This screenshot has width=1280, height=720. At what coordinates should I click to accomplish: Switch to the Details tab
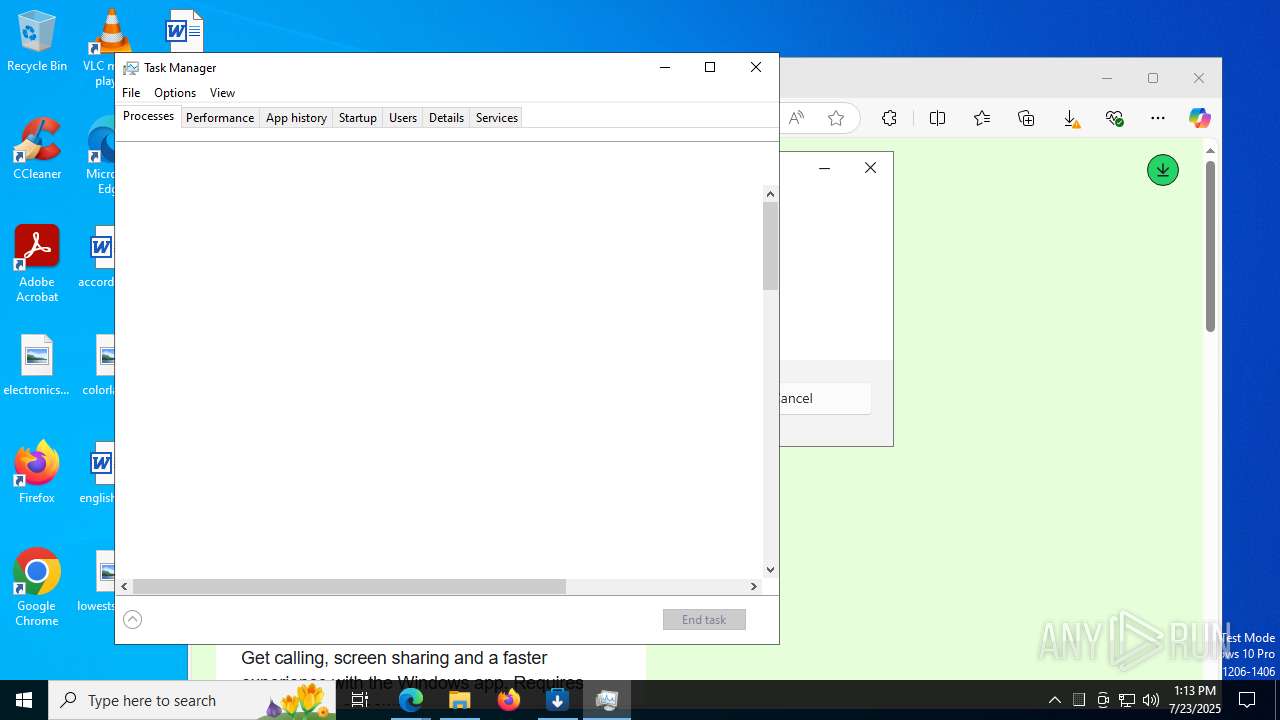pyautogui.click(x=446, y=118)
